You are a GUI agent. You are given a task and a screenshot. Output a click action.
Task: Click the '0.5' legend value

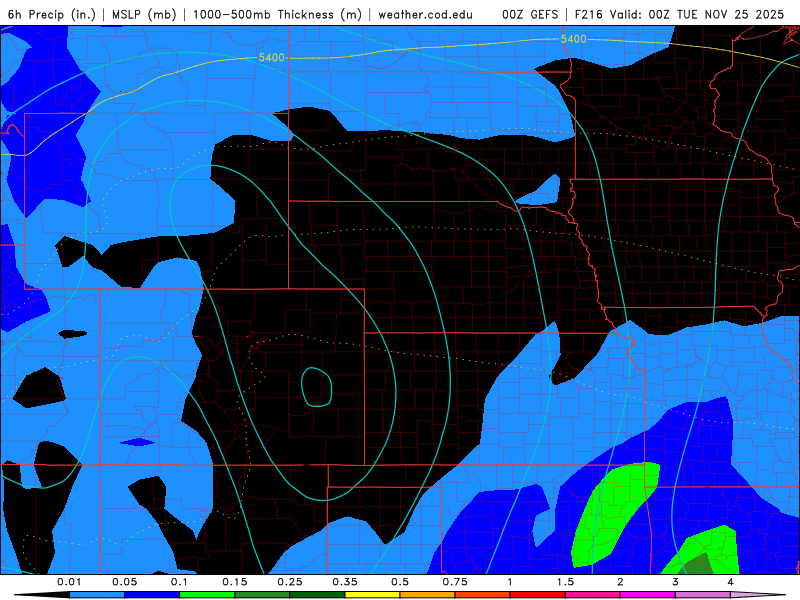coord(400,582)
